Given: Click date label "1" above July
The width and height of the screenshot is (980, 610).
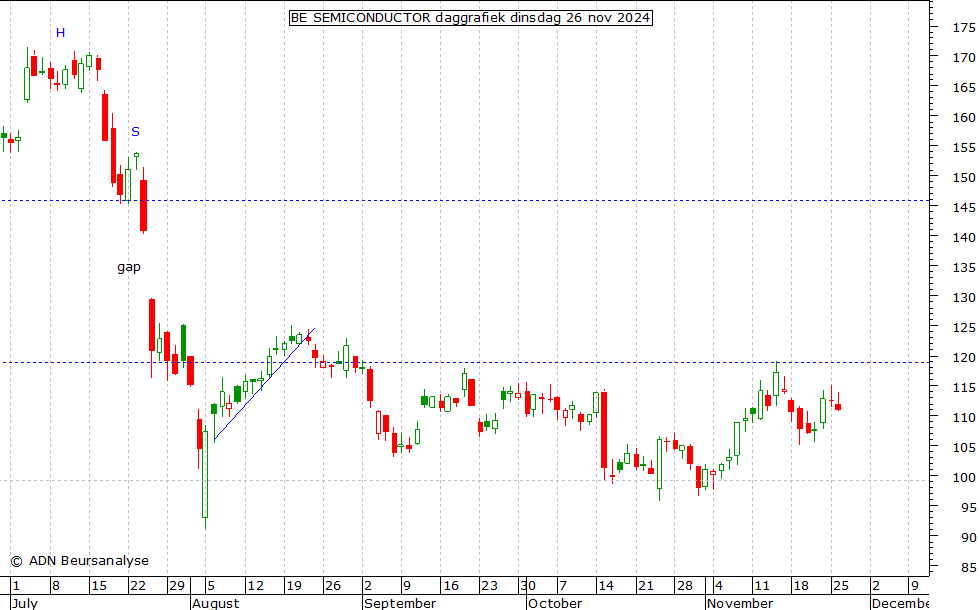Looking at the screenshot, I should pyautogui.click(x=16, y=586).
